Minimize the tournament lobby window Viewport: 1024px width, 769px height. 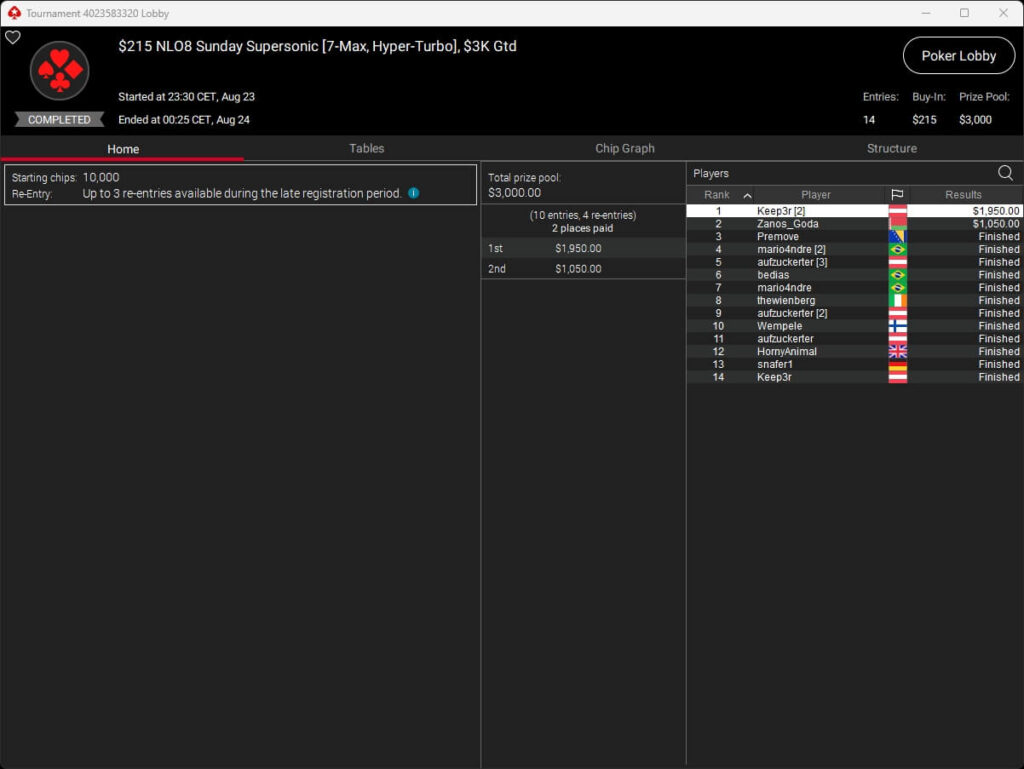[925, 13]
